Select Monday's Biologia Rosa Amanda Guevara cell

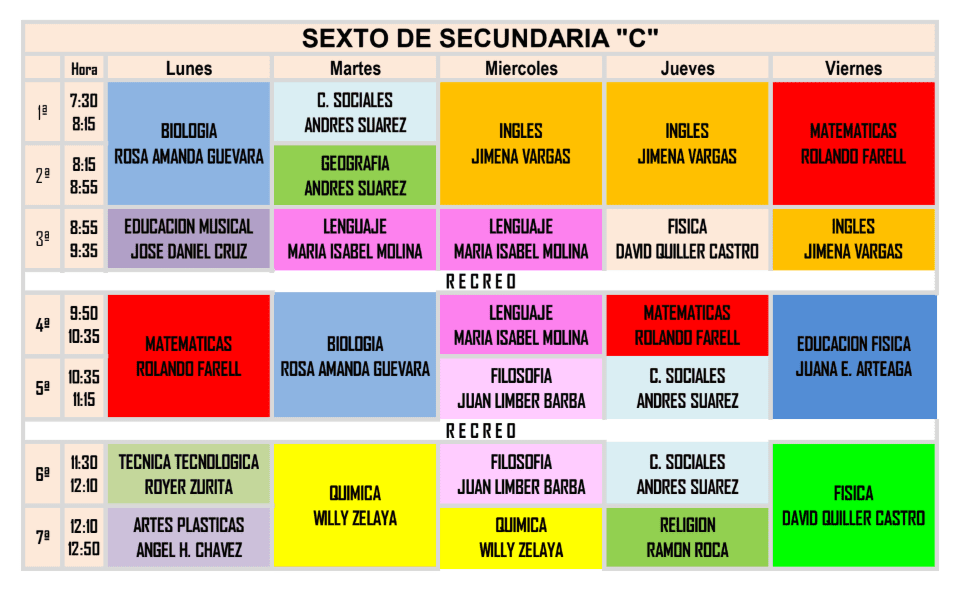coord(189,143)
